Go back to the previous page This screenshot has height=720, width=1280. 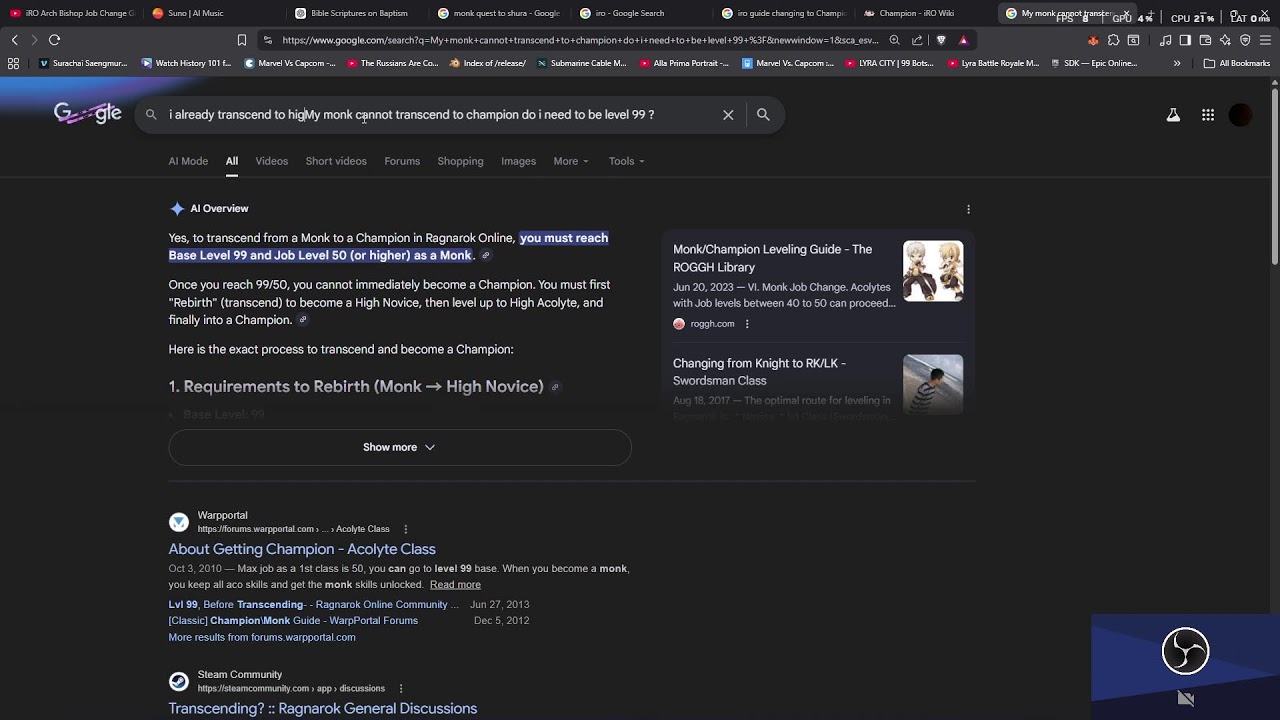tap(14, 40)
